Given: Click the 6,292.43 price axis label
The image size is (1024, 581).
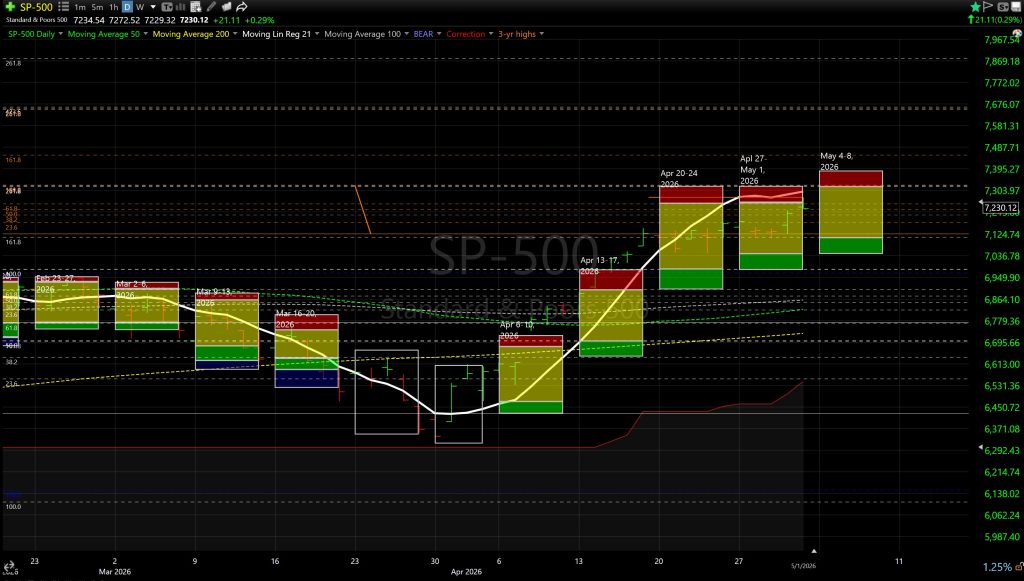Looking at the screenshot, I should pos(1002,450).
